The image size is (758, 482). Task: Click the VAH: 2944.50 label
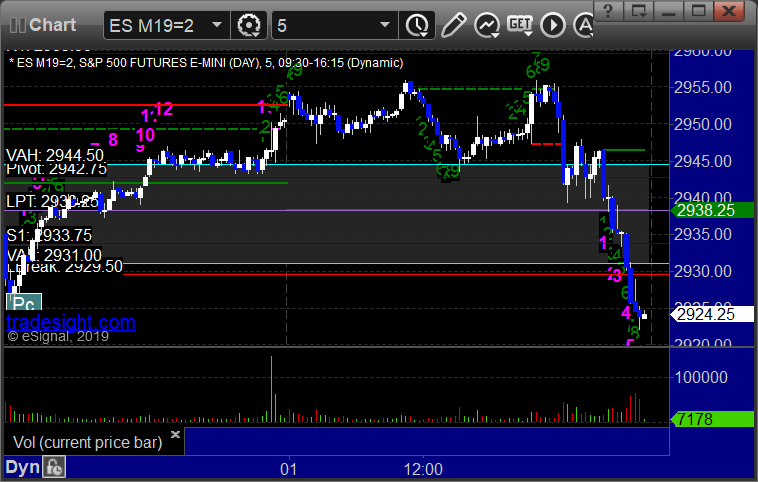click(x=55, y=155)
